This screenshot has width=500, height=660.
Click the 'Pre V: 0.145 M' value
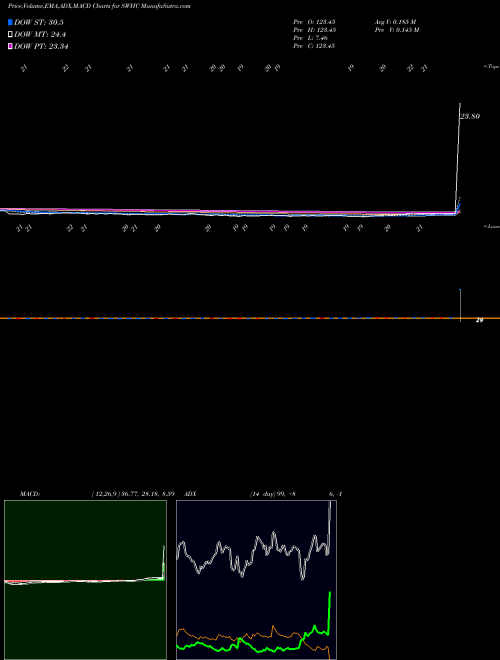tap(397, 30)
